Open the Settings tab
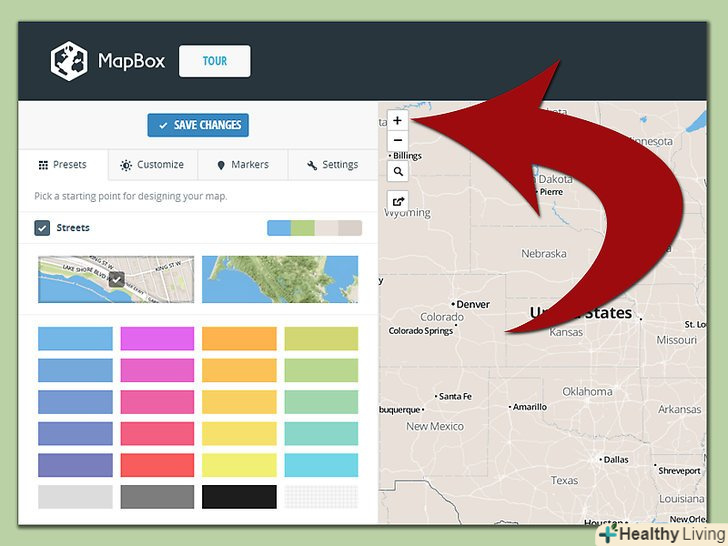 coord(333,165)
